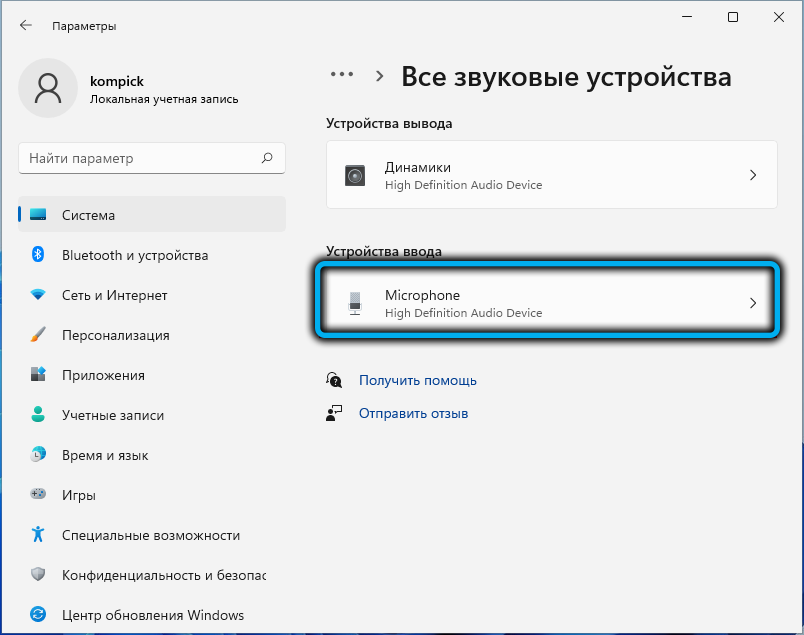Screen dimensions: 804x635
Task: Click the kompick user avatar icon
Action: 47,89
